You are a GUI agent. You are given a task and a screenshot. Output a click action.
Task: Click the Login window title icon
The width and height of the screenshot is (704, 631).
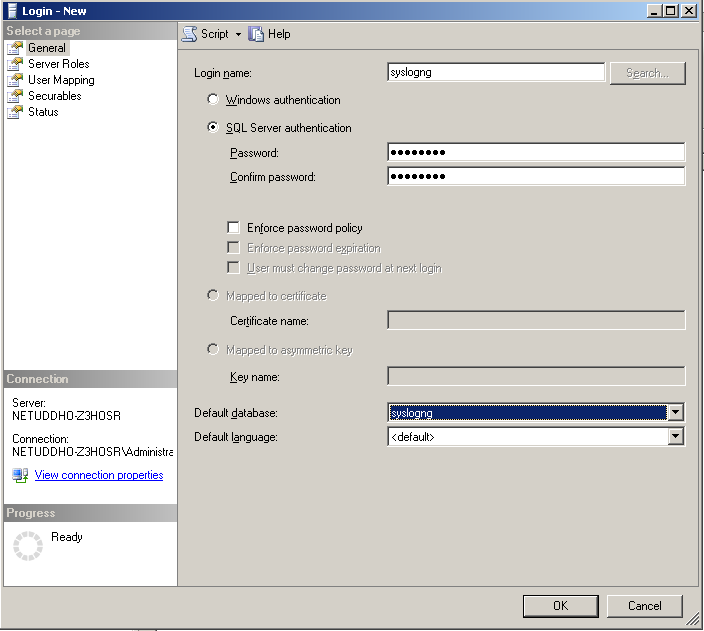pyautogui.click(x=13, y=11)
